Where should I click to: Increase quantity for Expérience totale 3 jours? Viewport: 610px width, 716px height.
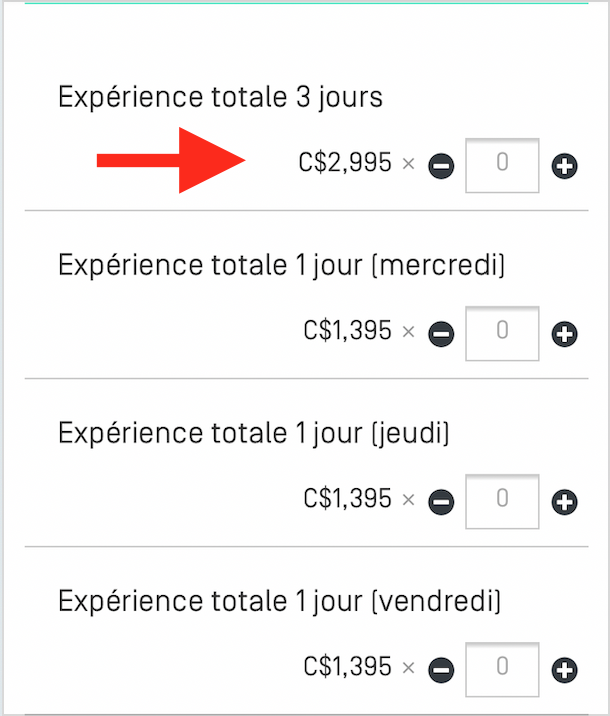tap(564, 166)
